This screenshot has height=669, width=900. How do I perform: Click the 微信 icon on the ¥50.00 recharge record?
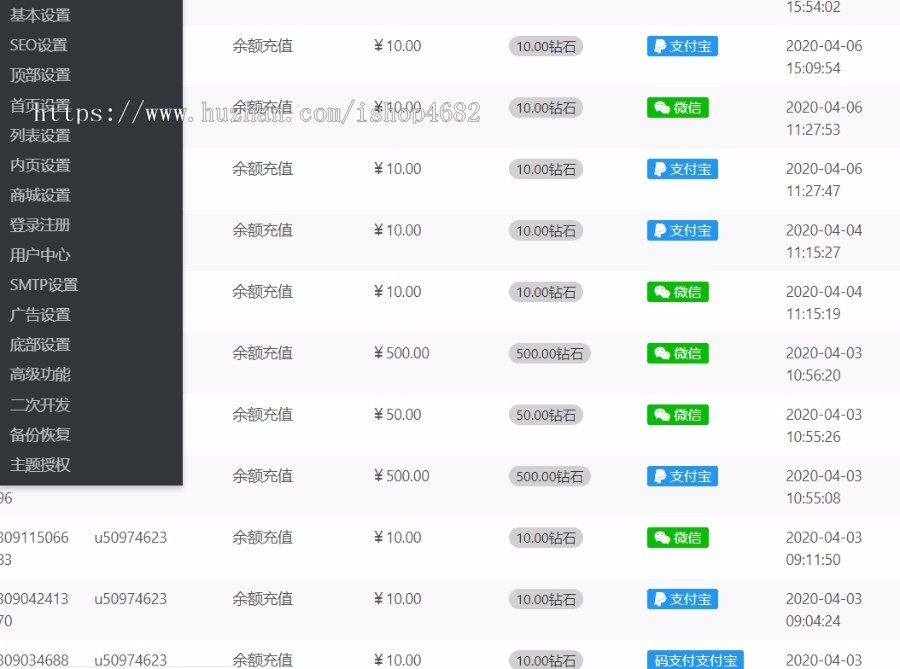click(678, 414)
